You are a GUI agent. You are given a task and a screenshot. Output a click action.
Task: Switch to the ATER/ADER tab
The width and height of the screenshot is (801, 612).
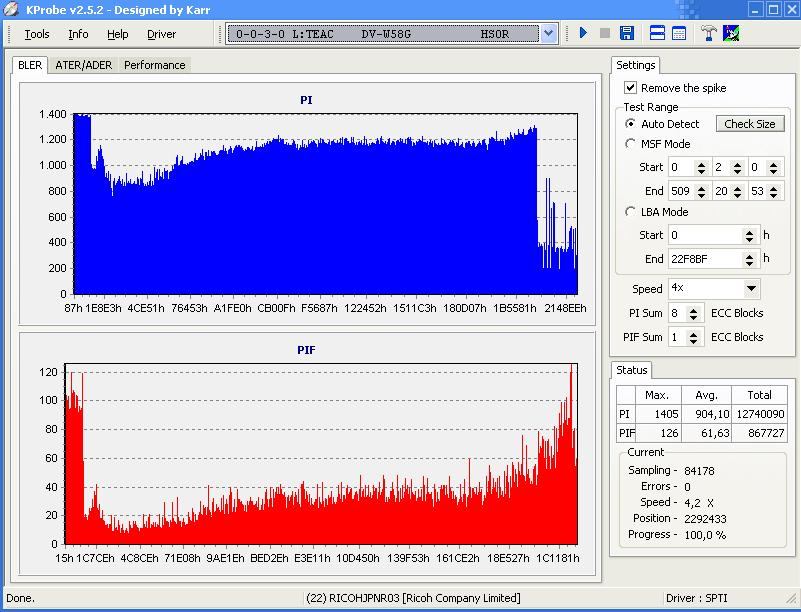coord(83,65)
